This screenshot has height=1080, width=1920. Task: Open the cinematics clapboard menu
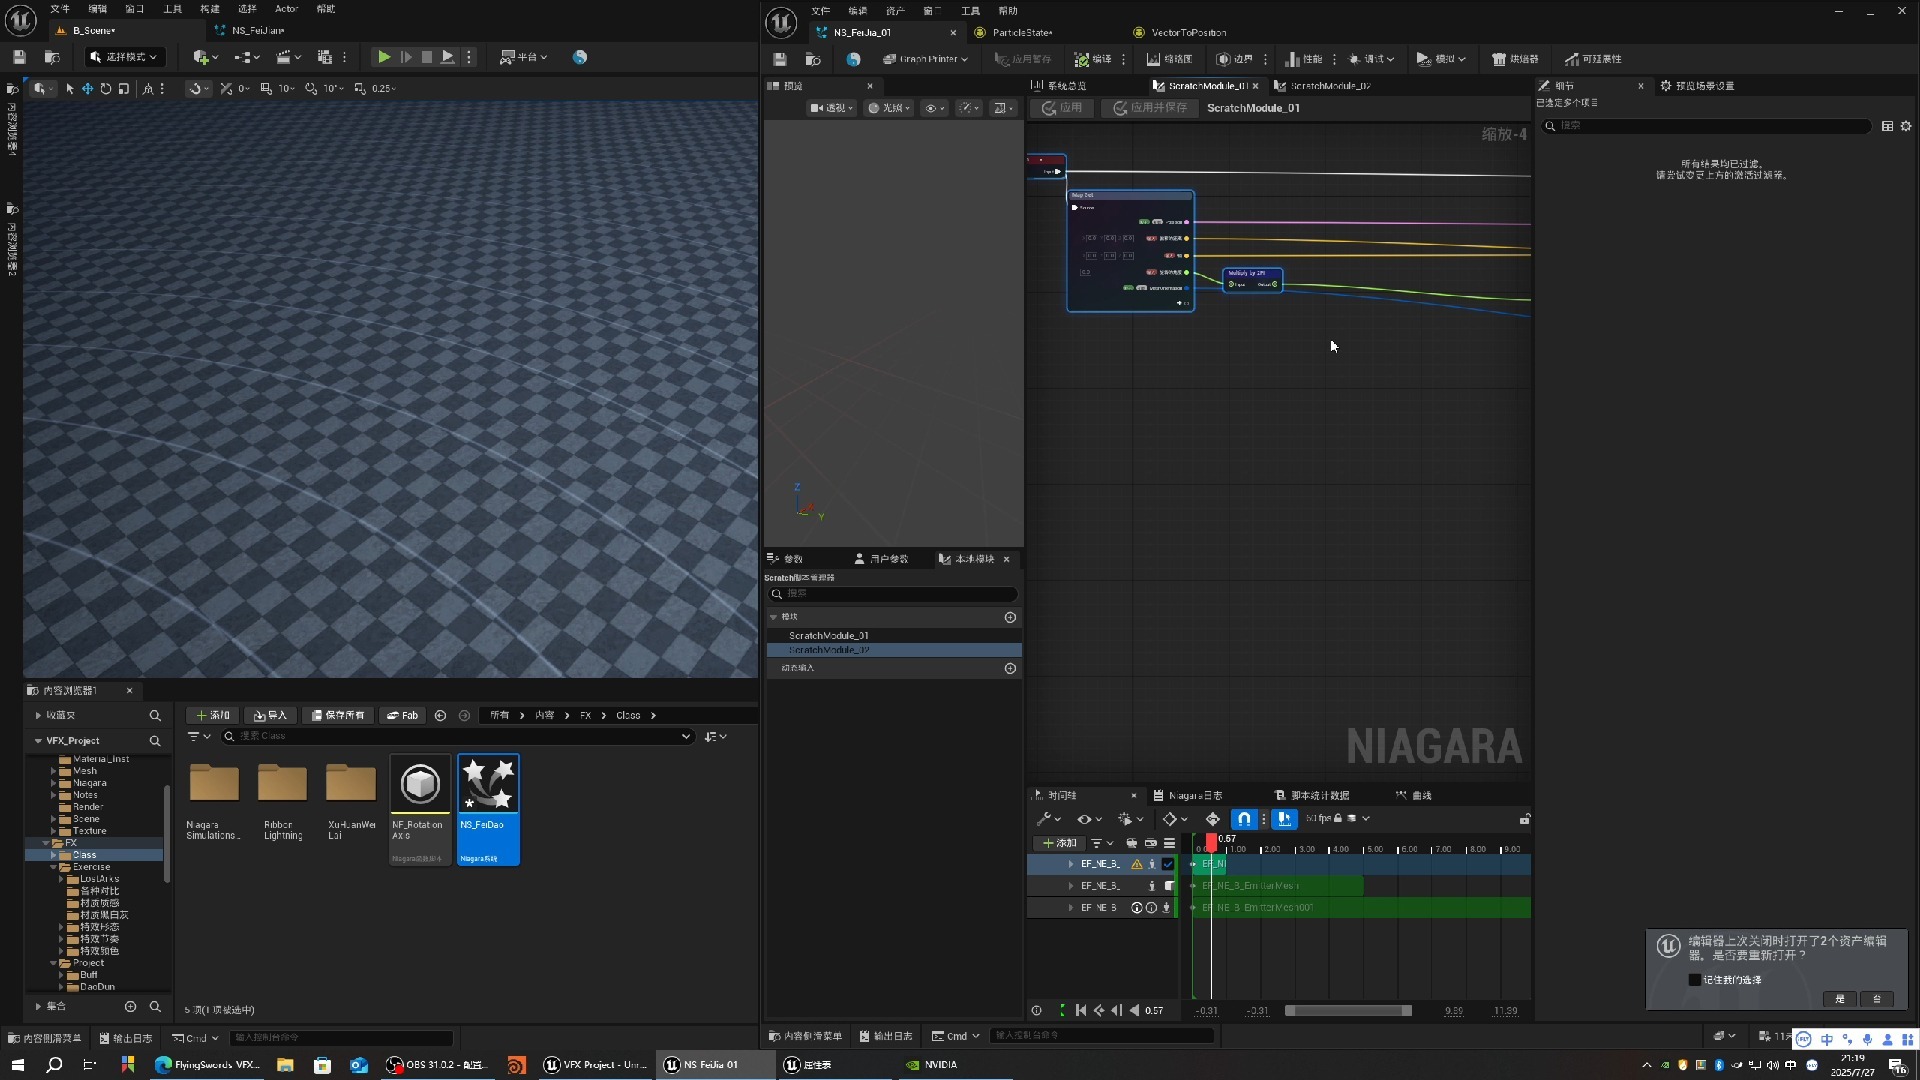[x=289, y=58]
